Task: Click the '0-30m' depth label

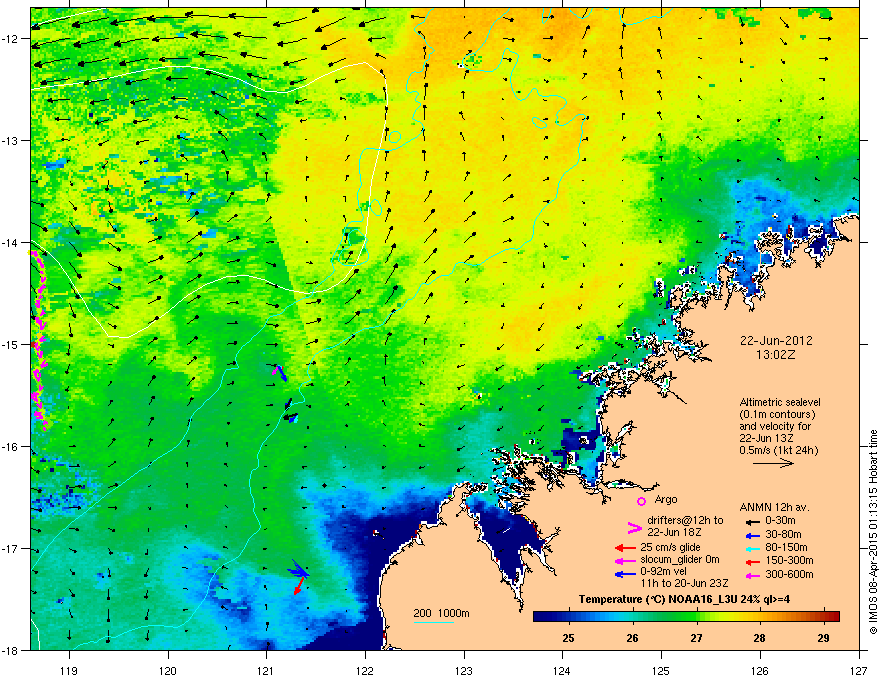Action: [x=781, y=521]
